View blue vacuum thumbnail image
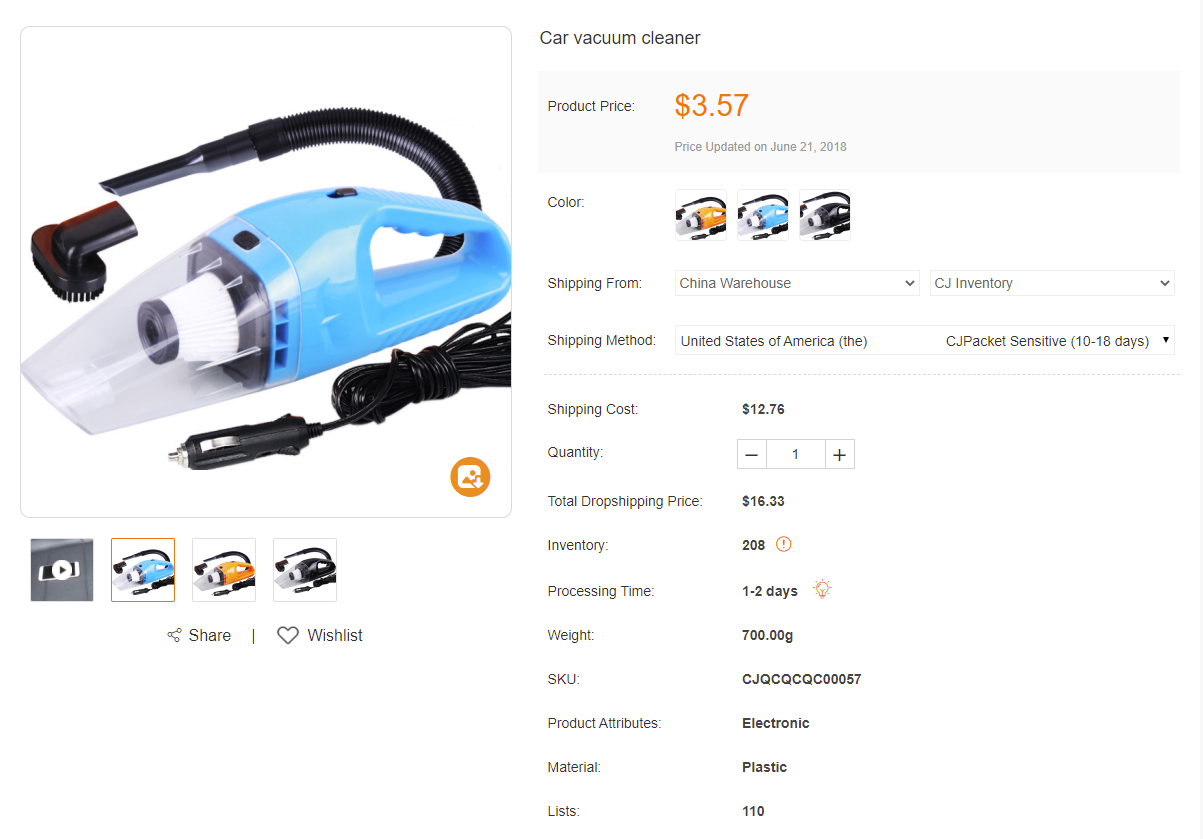Viewport: 1203px width, 839px height. coord(143,570)
